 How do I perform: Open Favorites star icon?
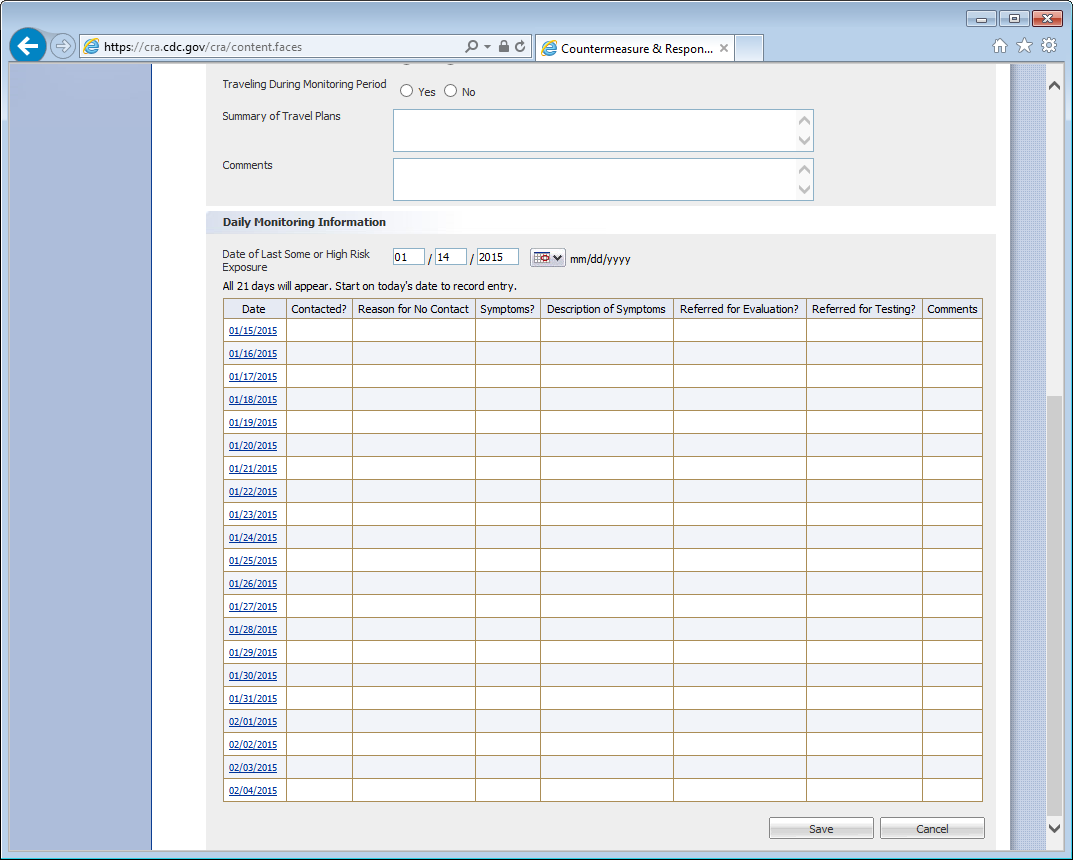point(1024,46)
